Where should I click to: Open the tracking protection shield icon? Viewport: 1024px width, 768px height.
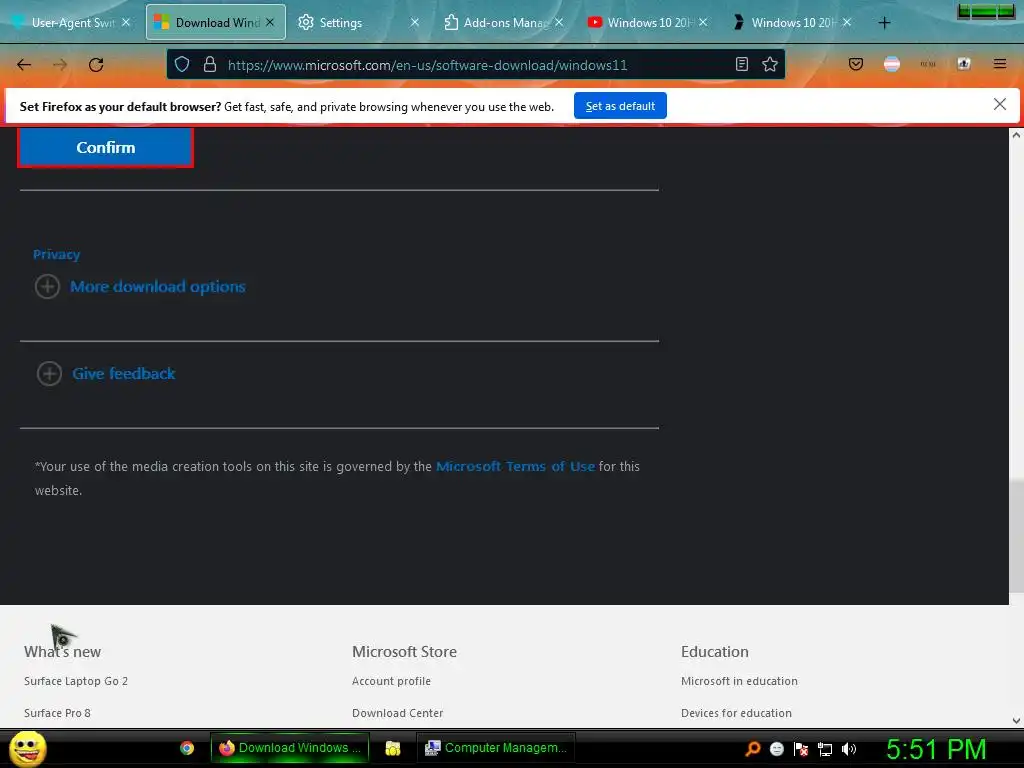point(182,64)
